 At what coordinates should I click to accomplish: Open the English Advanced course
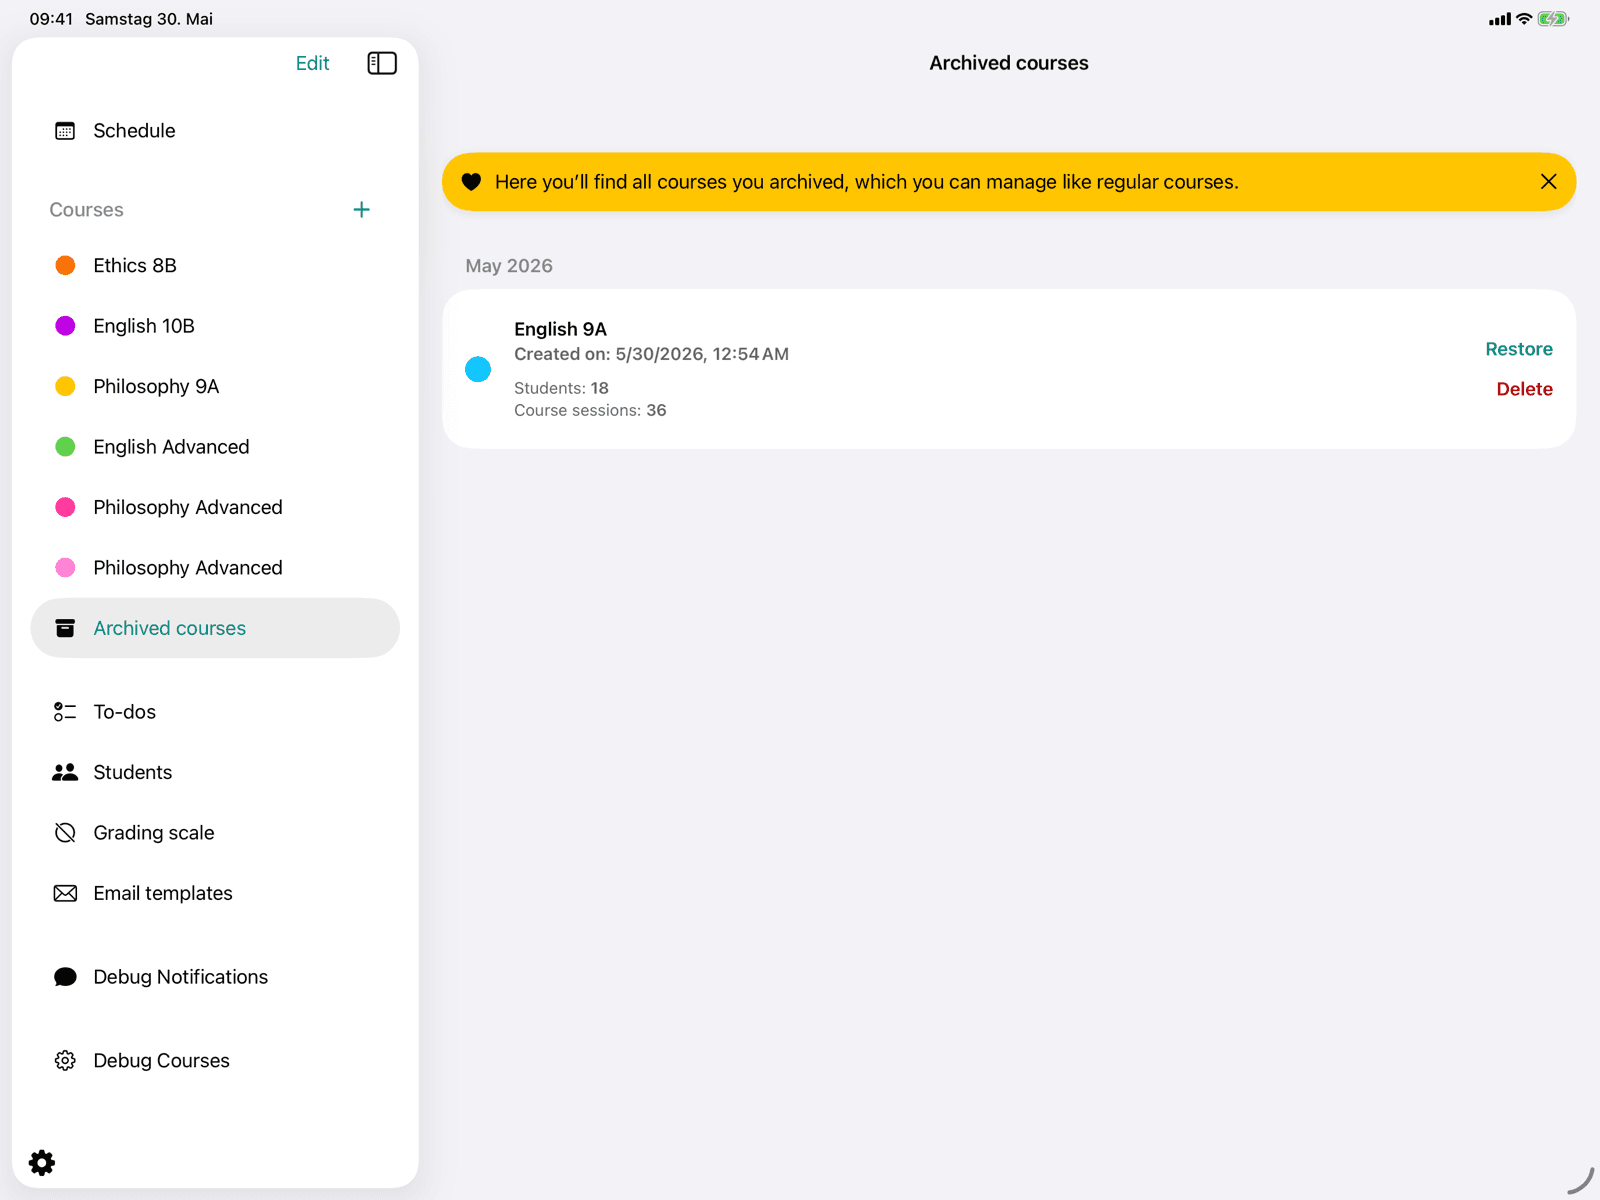point(215,447)
